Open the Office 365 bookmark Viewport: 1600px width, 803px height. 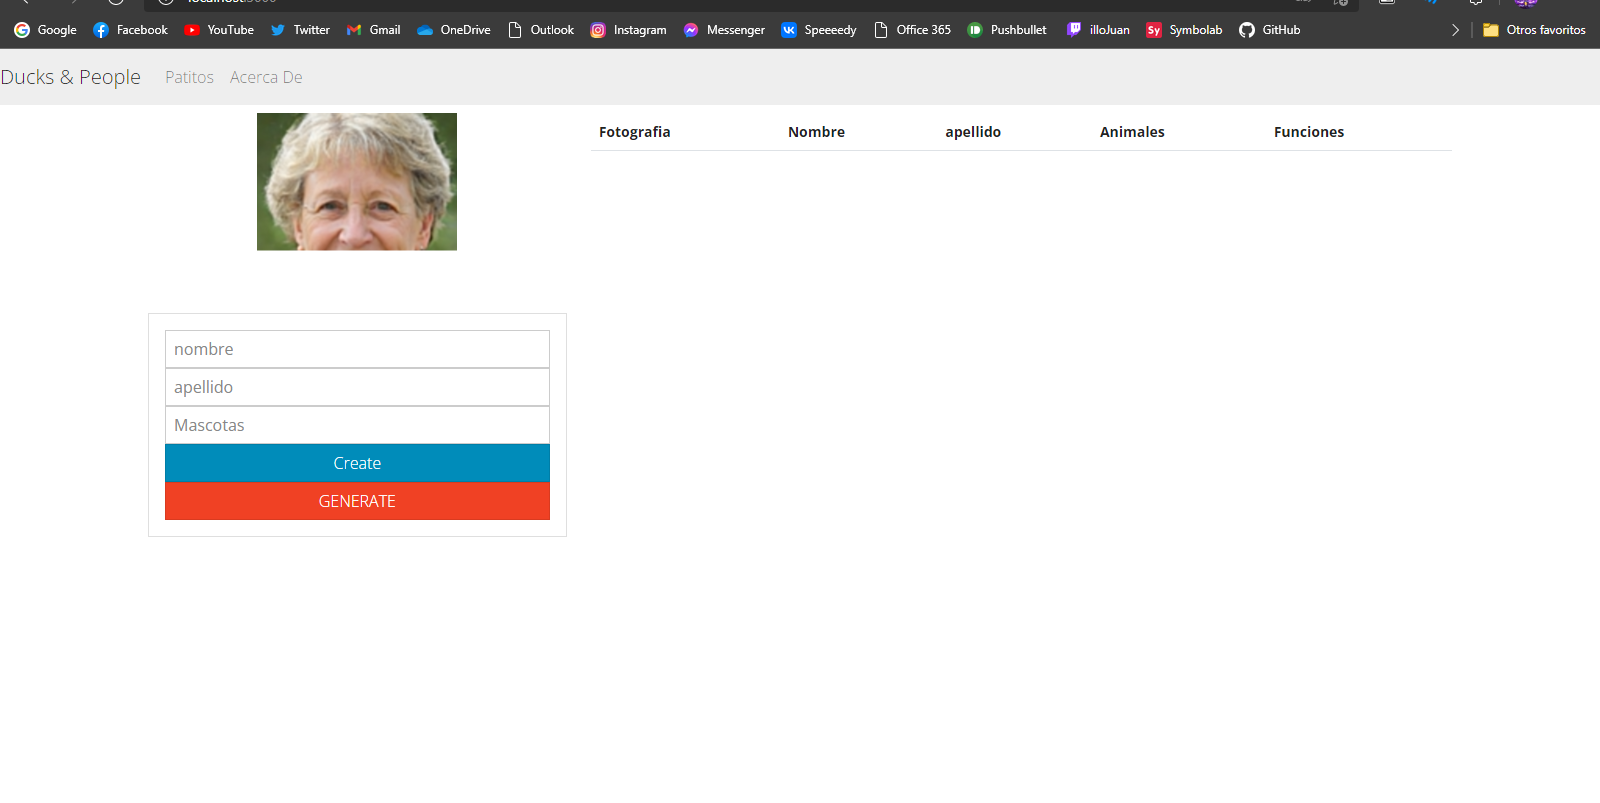(912, 30)
